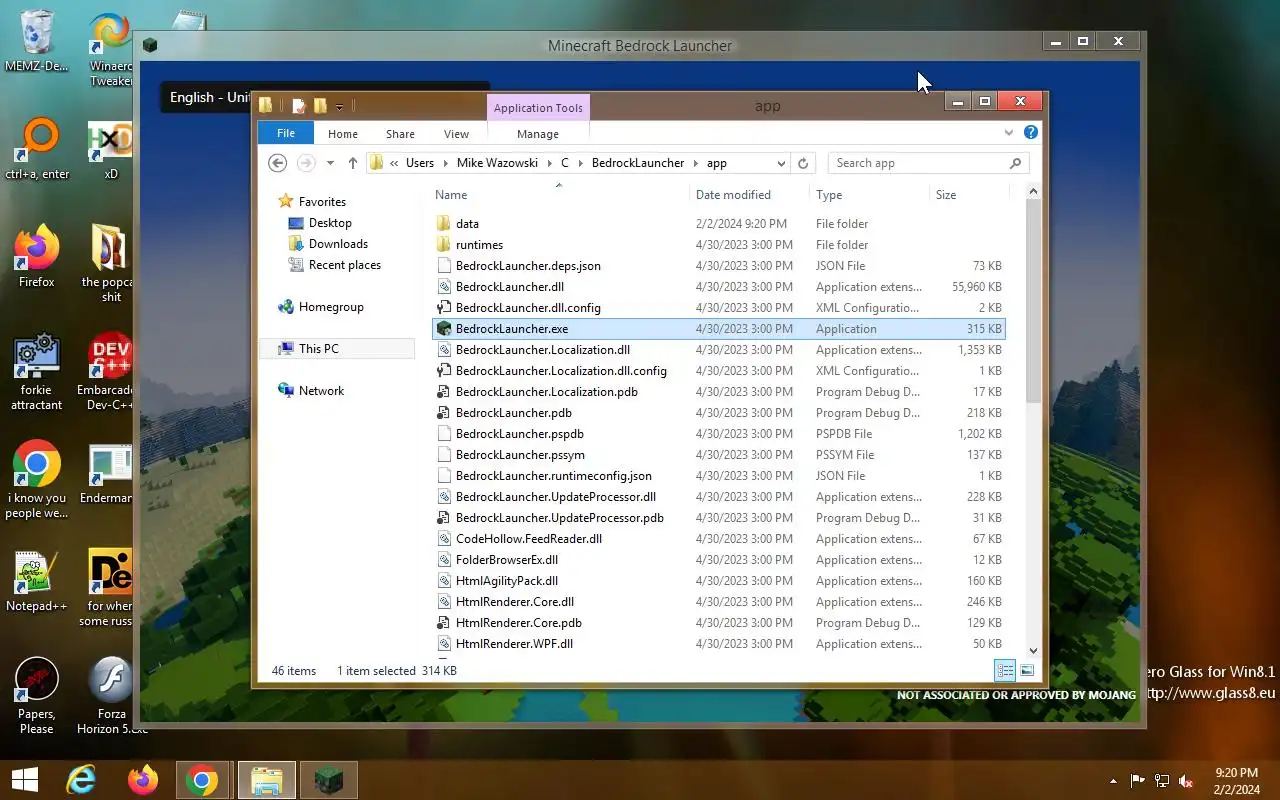Select Desktop under Favorites

[x=330, y=223]
